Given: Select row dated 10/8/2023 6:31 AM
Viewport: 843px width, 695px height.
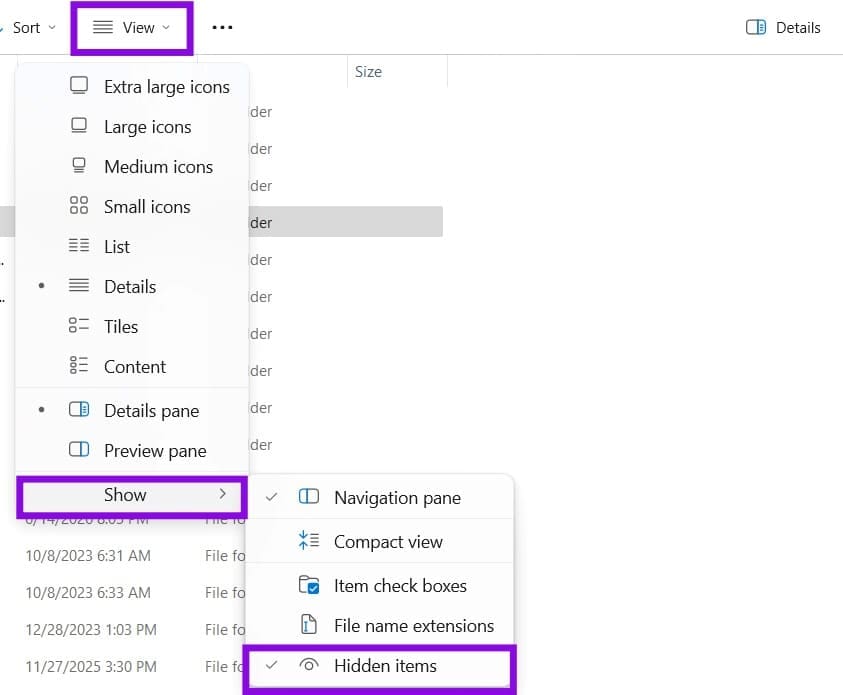Looking at the screenshot, I should pos(88,556).
